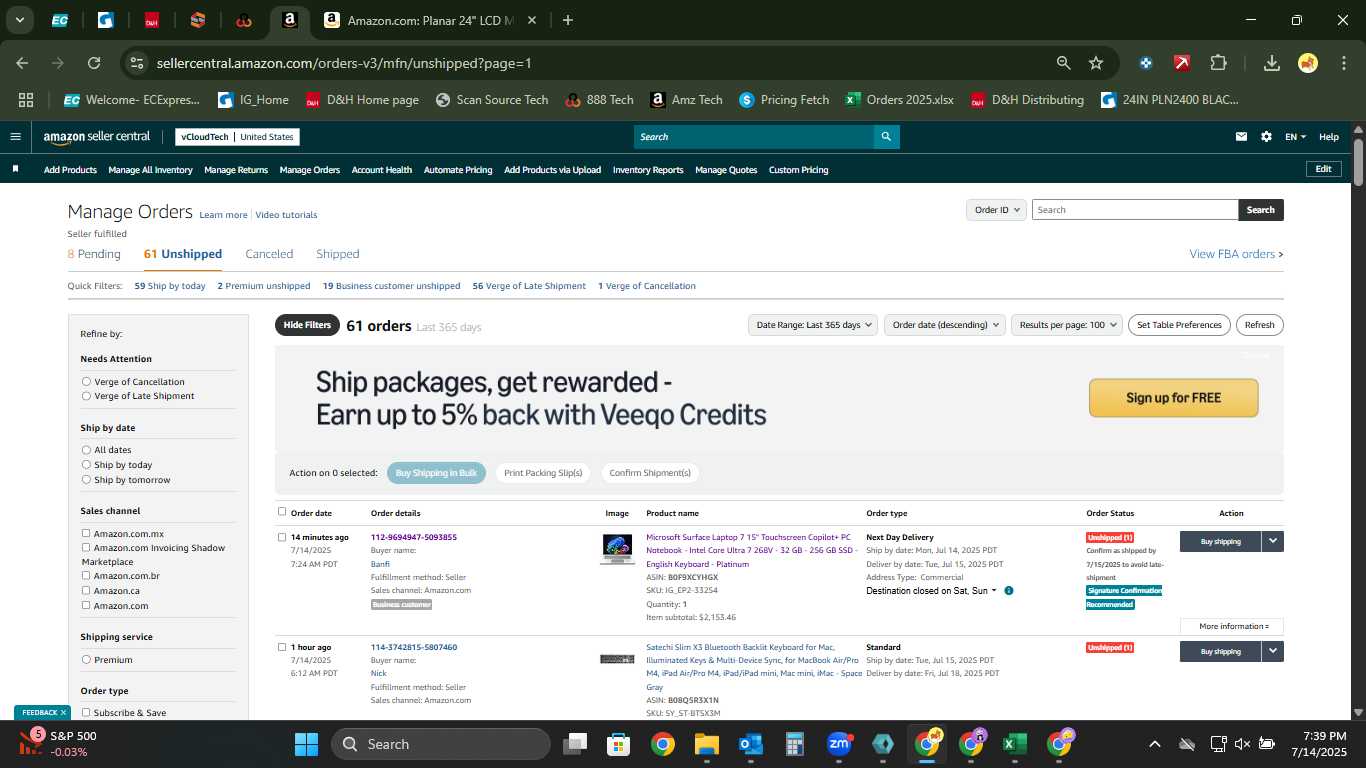Follow the View FBA orders link
The height and width of the screenshot is (768, 1366).
click(1236, 254)
